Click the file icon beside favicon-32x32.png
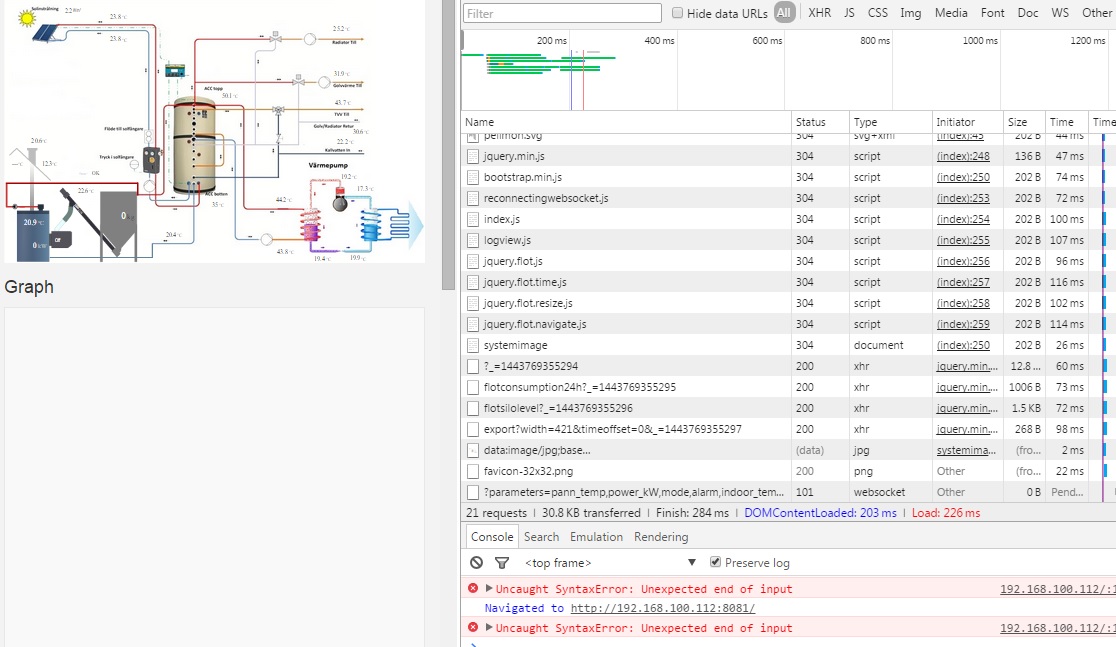The width and height of the screenshot is (1116, 647). (x=474, y=471)
